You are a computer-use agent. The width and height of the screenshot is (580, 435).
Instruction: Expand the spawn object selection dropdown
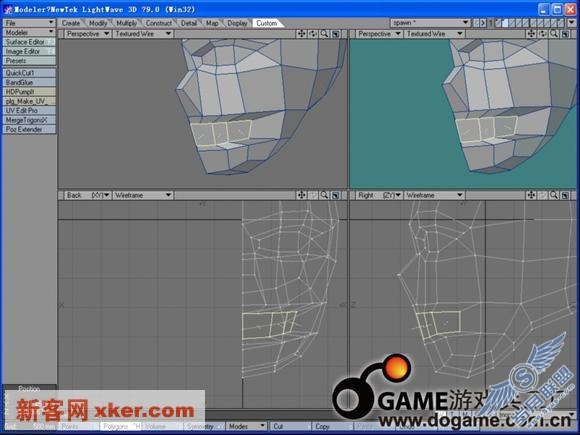pos(430,23)
